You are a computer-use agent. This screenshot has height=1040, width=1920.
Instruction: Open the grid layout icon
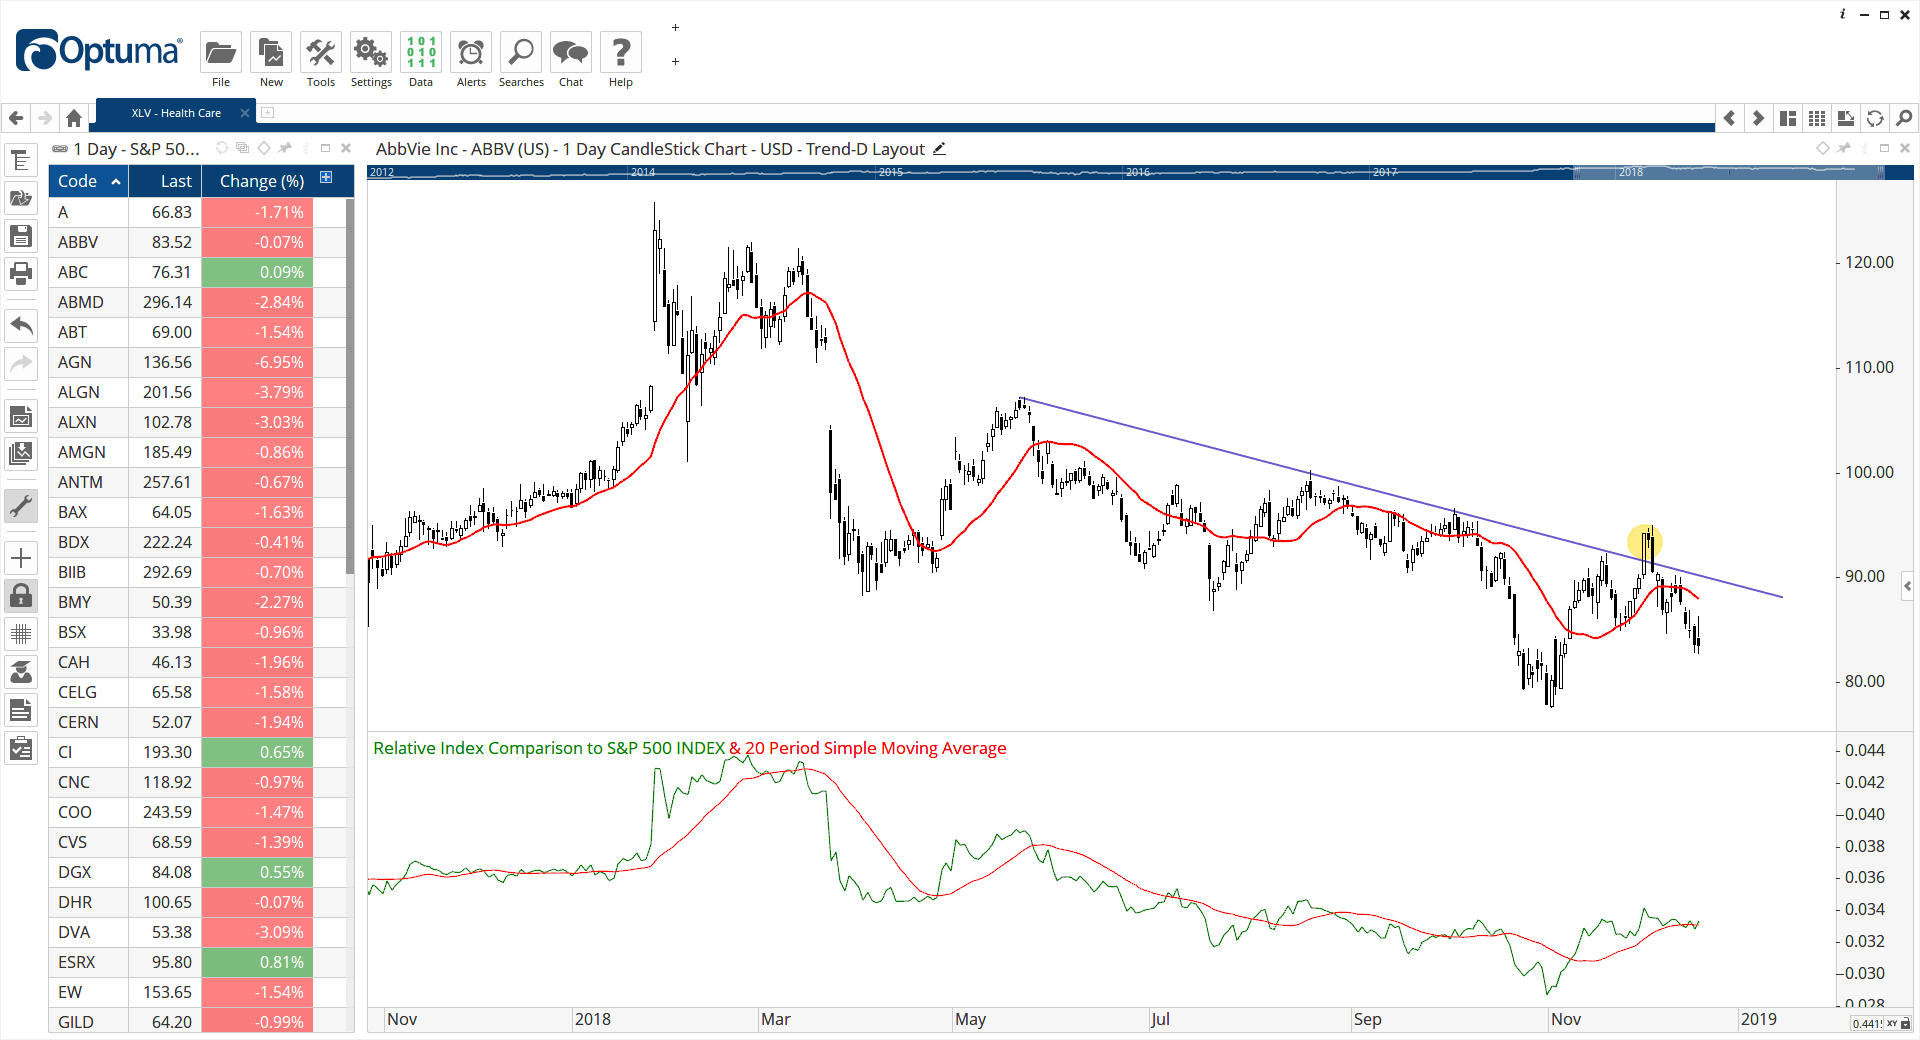[x=1817, y=118]
